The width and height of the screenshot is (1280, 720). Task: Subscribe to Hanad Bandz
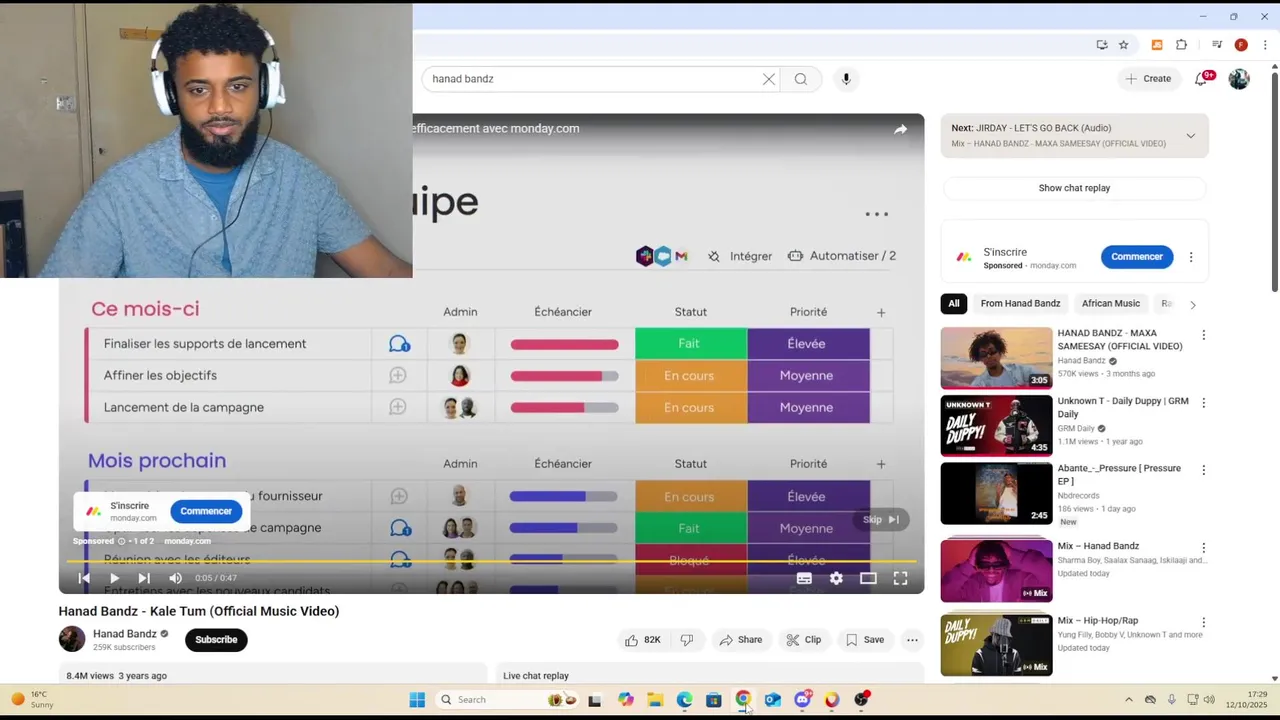coord(216,640)
